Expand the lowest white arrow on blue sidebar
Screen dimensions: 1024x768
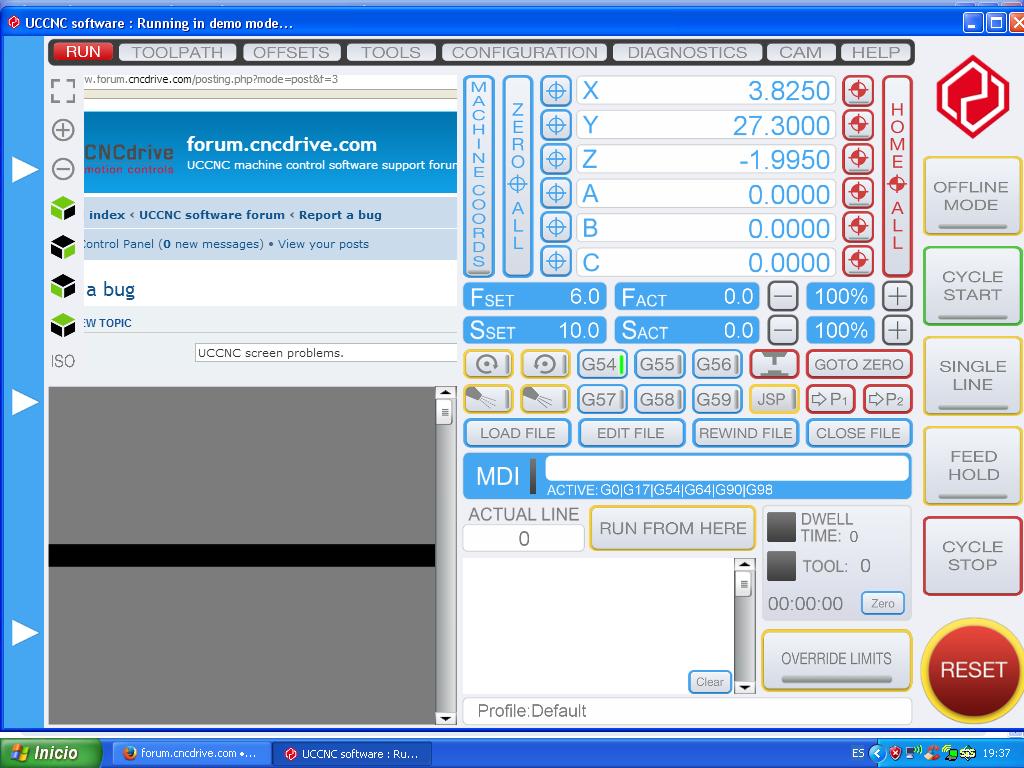[x=25, y=632]
